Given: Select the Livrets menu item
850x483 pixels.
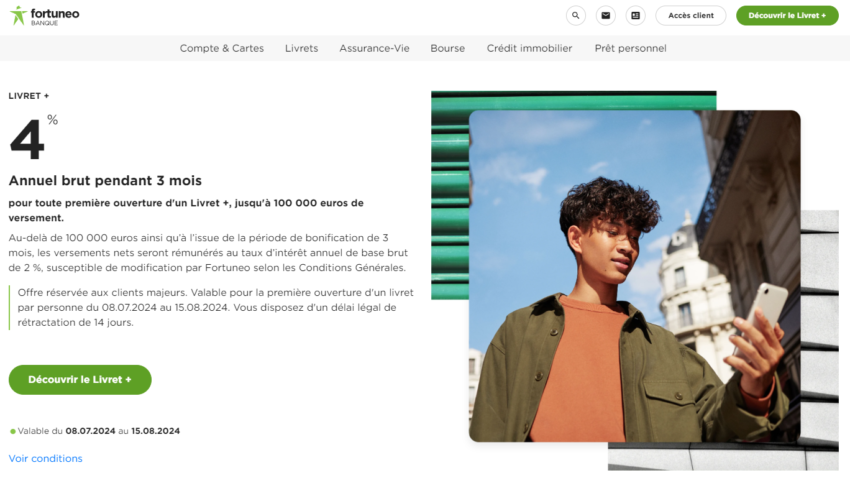Looking at the screenshot, I should pos(301,48).
